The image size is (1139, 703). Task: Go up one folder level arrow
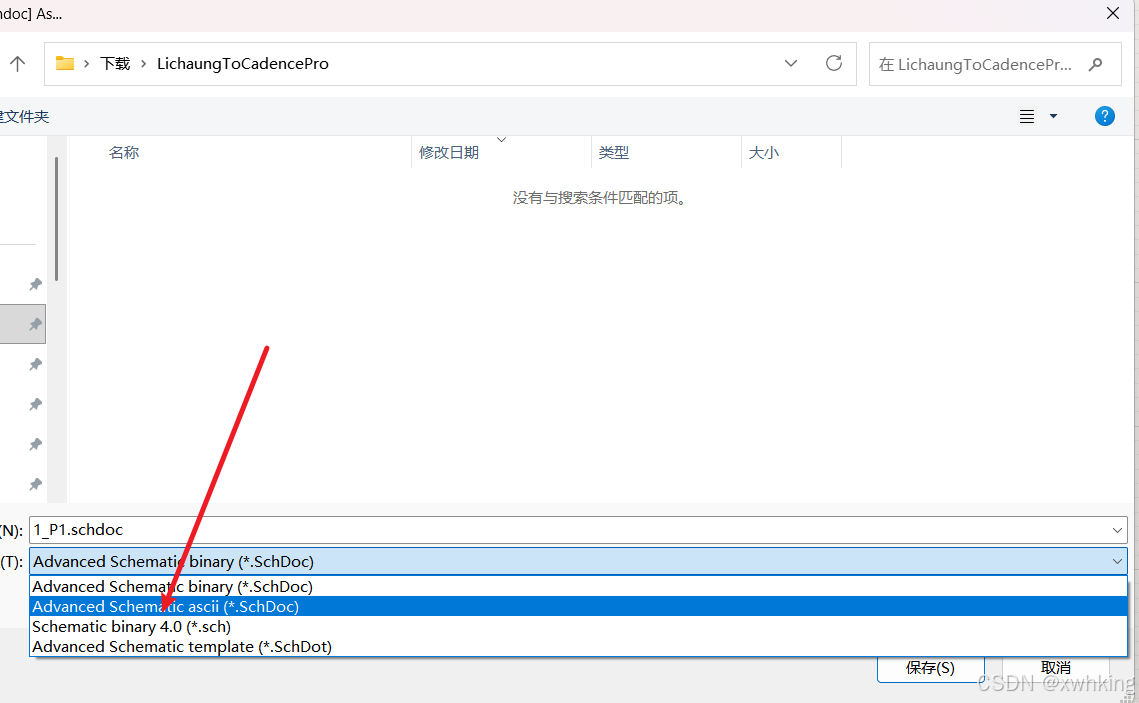click(17, 64)
